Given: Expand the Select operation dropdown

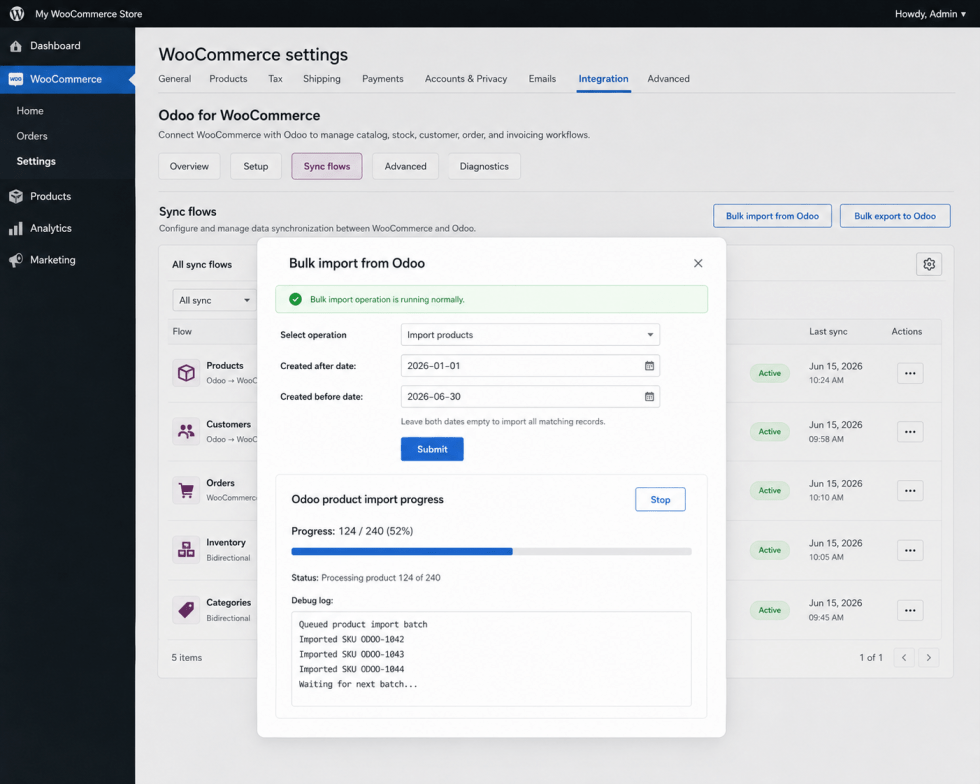Looking at the screenshot, I should (x=530, y=334).
